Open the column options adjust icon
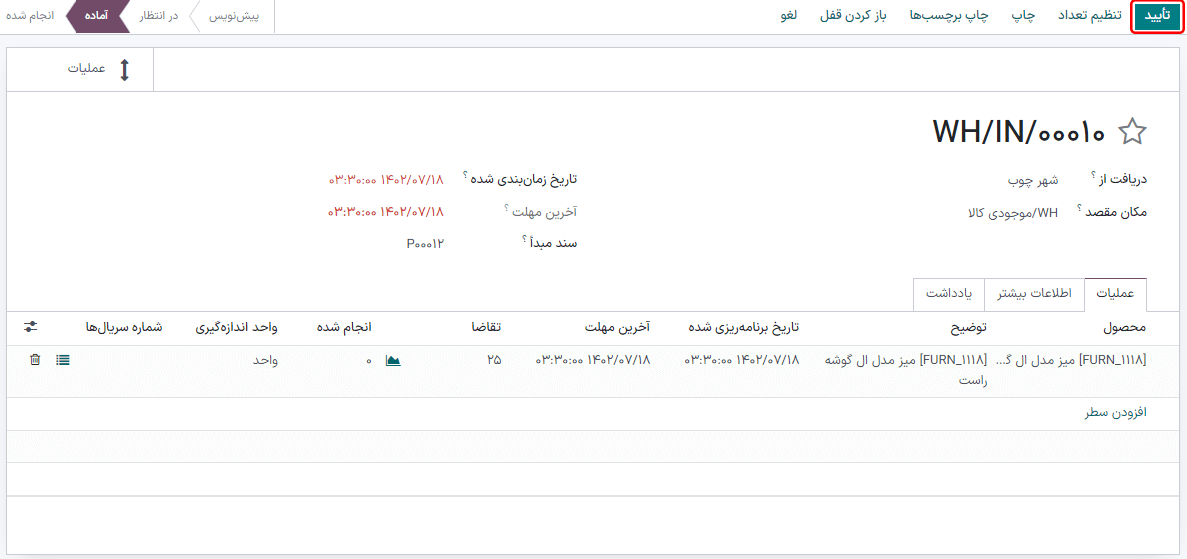Screen dimensions: 1187x559 pyautogui.click(x=30, y=326)
